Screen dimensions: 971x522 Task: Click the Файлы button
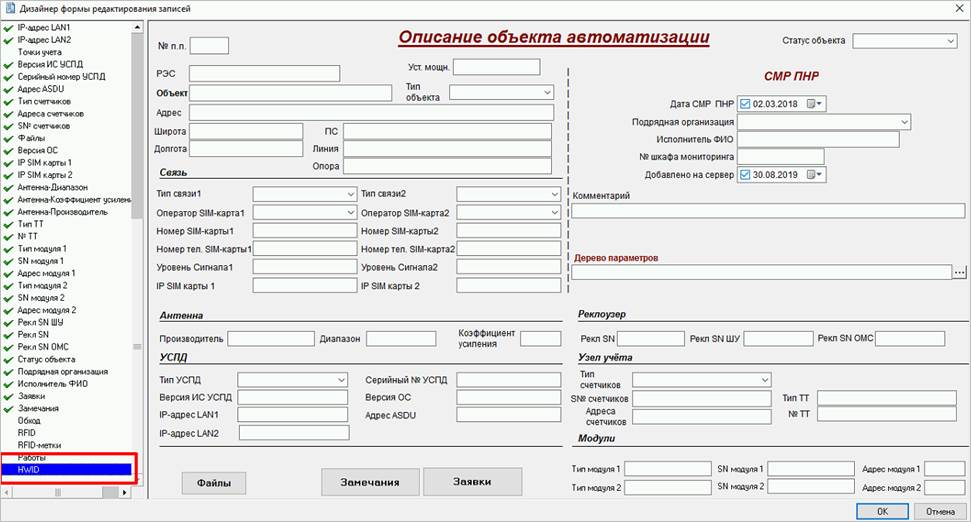coord(214,483)
